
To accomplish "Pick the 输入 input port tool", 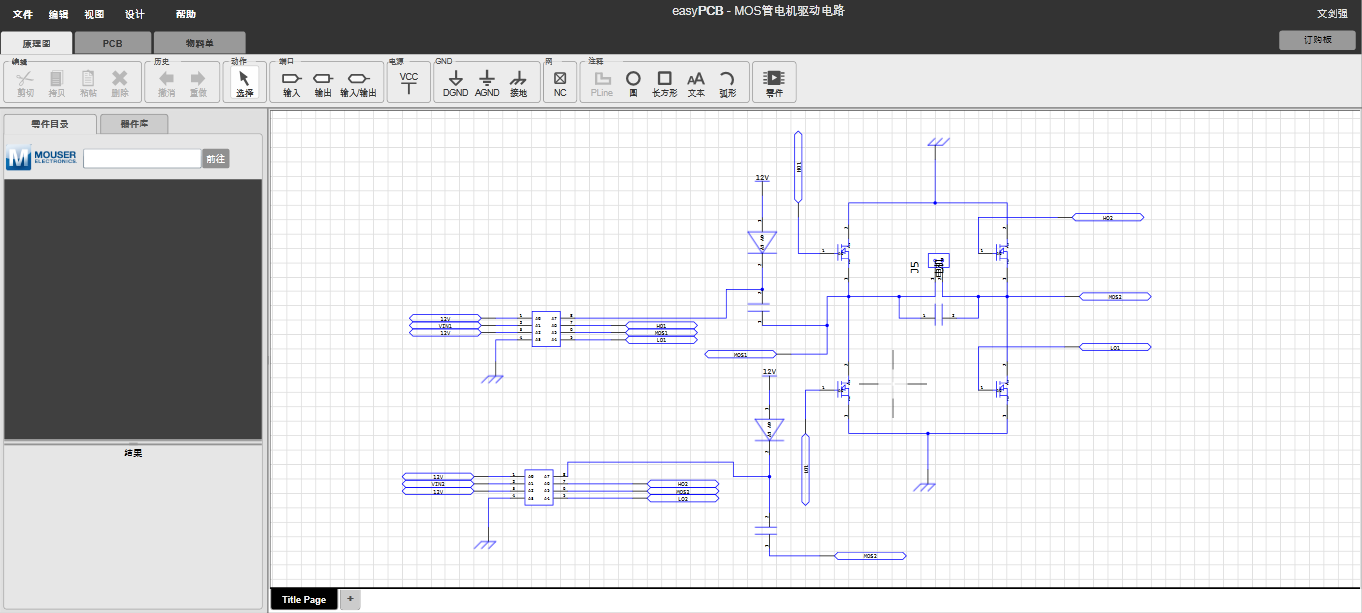I will coord(292,83).
